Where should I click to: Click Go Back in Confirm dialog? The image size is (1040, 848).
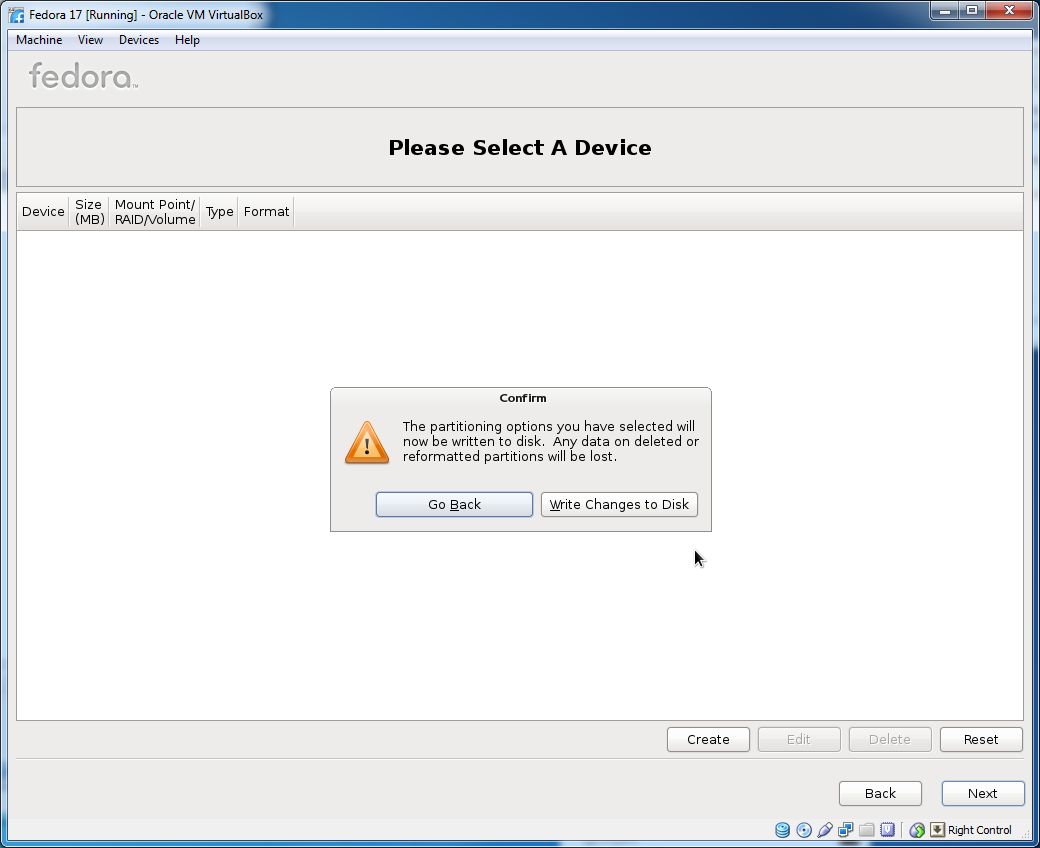(x=454, y=505)
